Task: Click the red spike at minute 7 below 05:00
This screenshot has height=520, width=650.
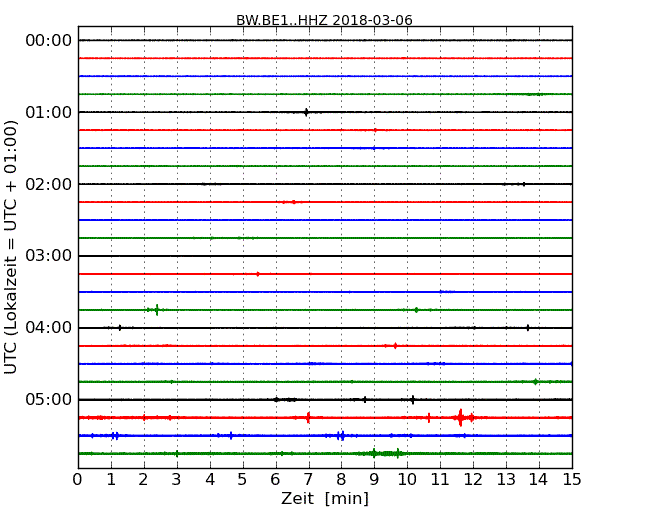Action: click(x=308, y=417)
